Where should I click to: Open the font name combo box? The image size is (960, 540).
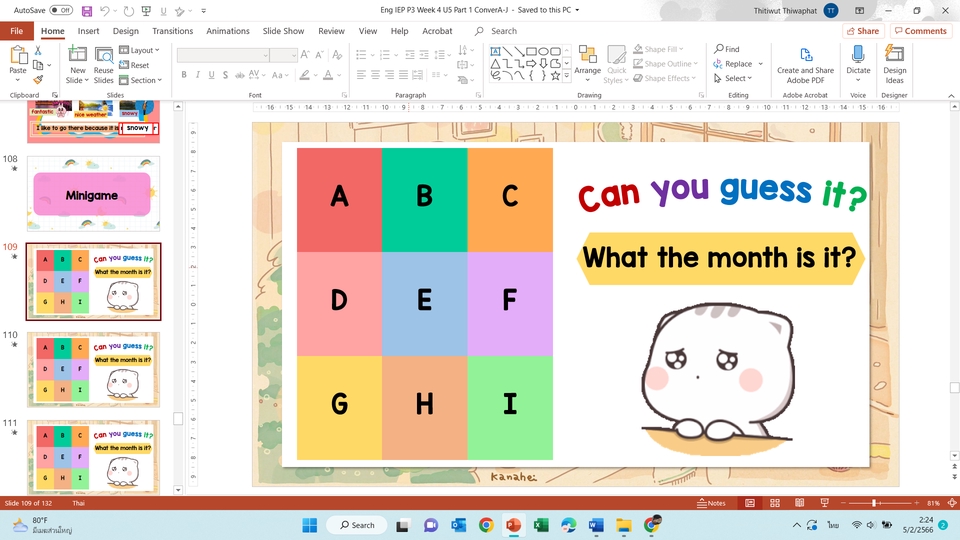223,55
